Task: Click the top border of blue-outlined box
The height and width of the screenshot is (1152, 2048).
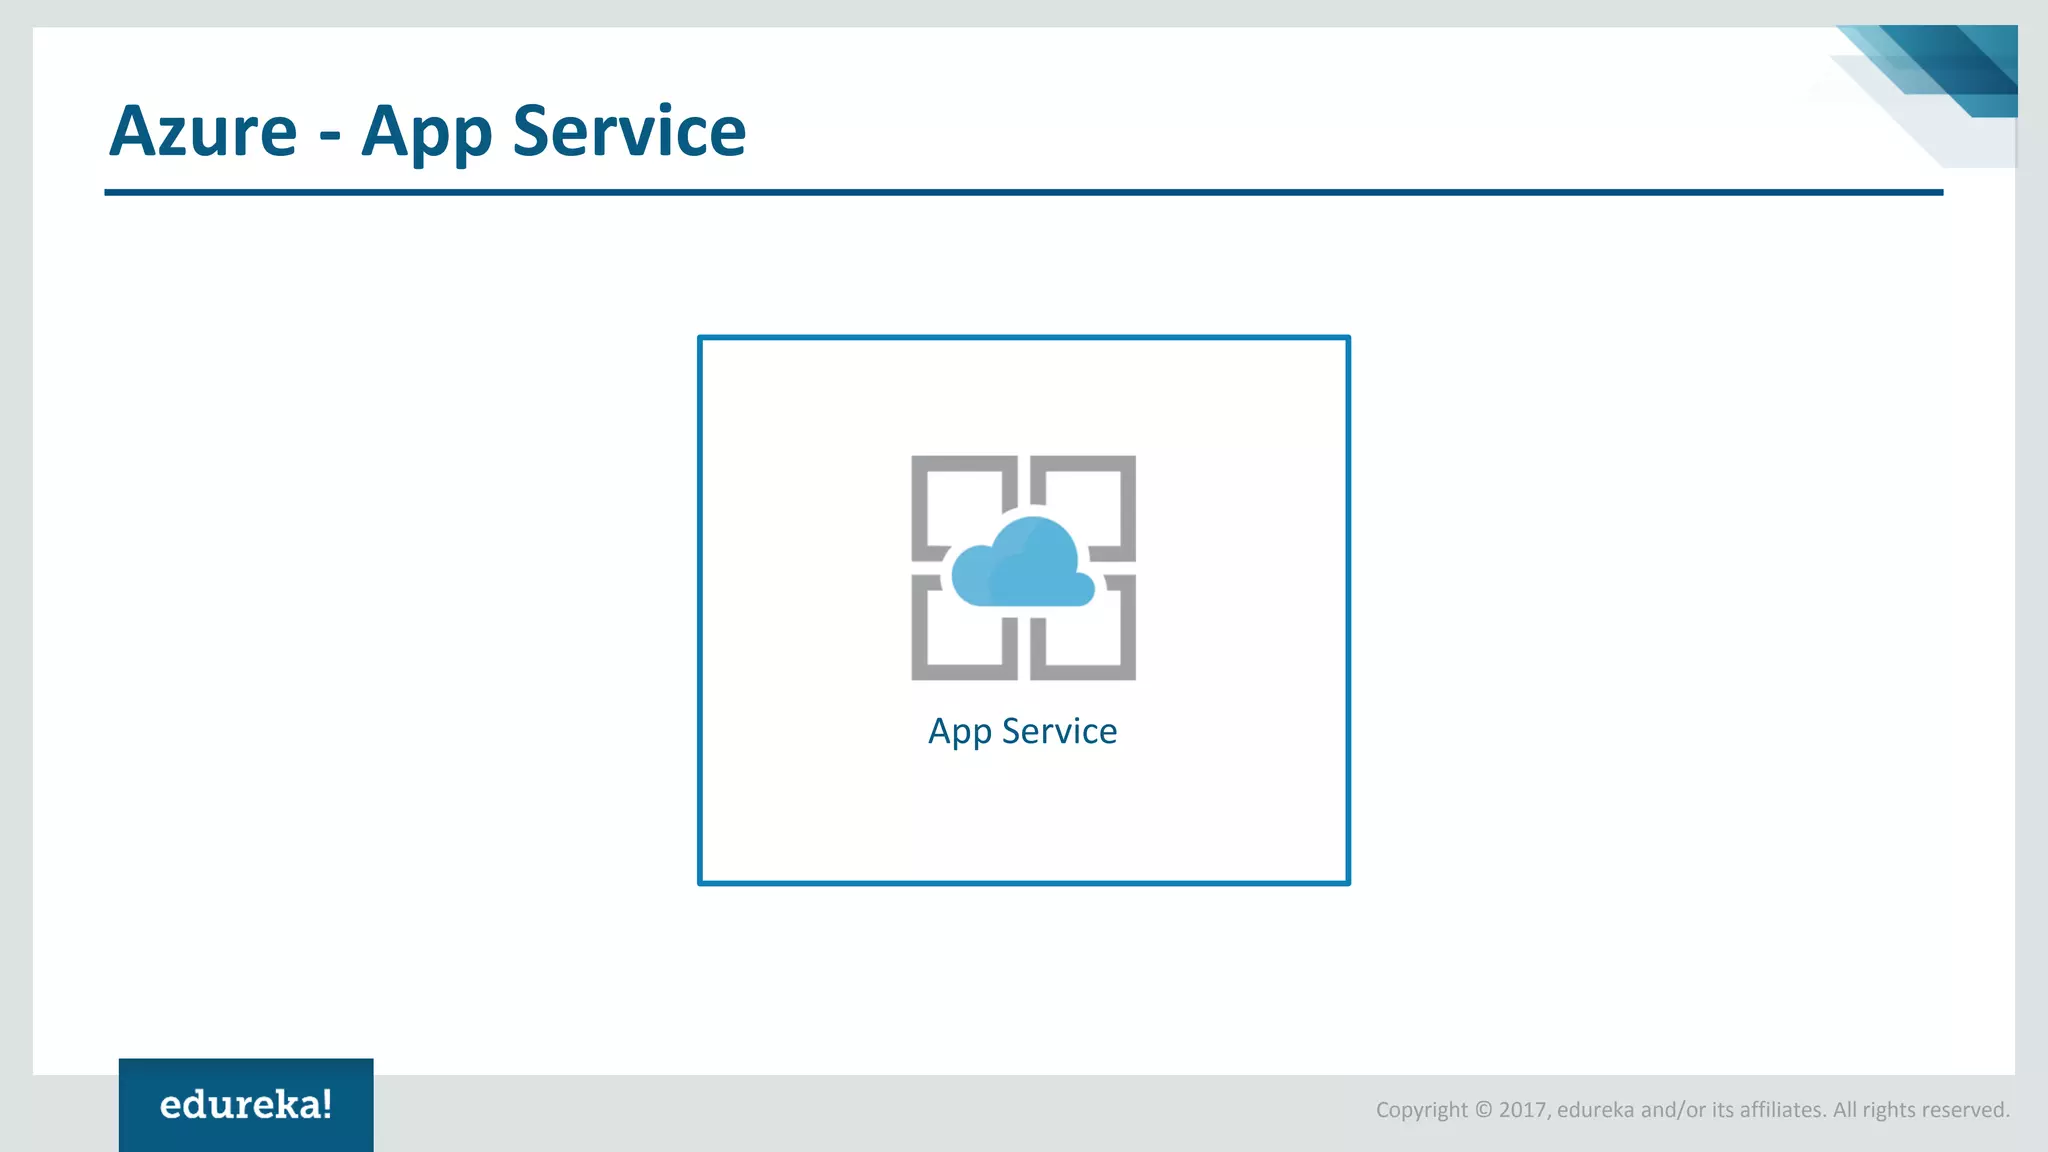Action: click(1023, 338)
